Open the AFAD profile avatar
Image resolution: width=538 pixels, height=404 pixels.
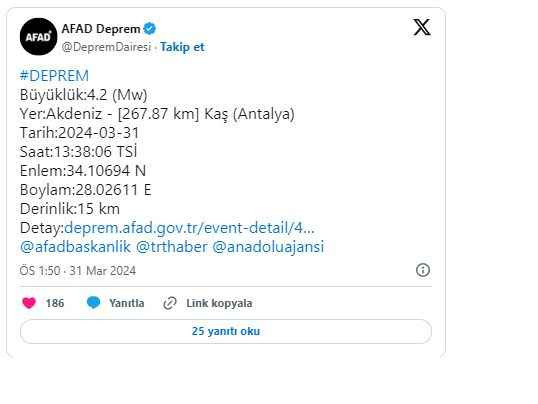(38, 37)
